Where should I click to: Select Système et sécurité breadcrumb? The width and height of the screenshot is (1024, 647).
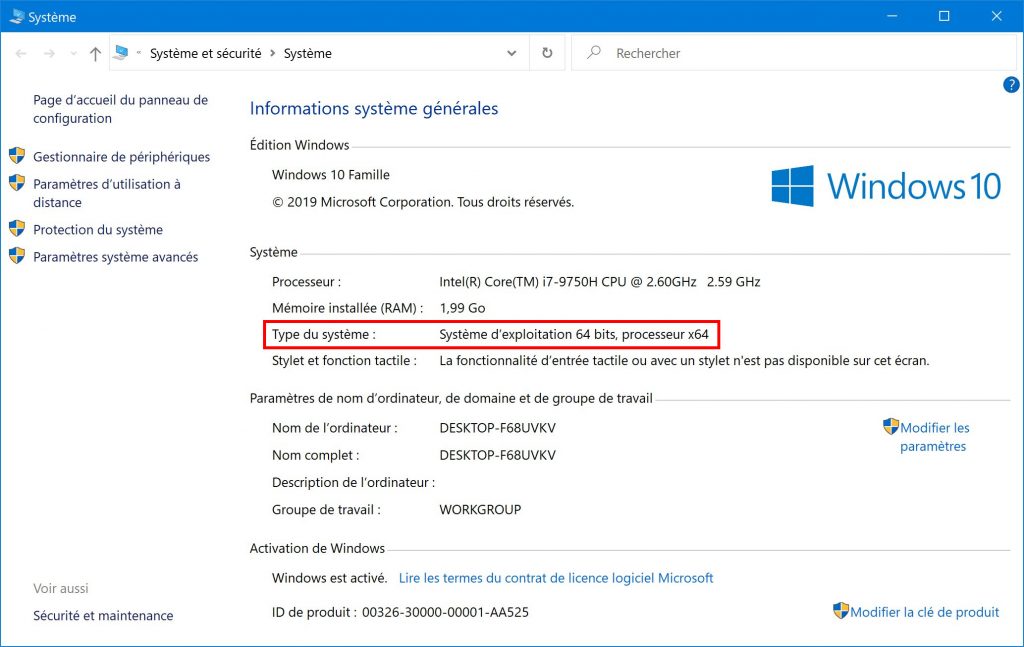tap(205, 54)
